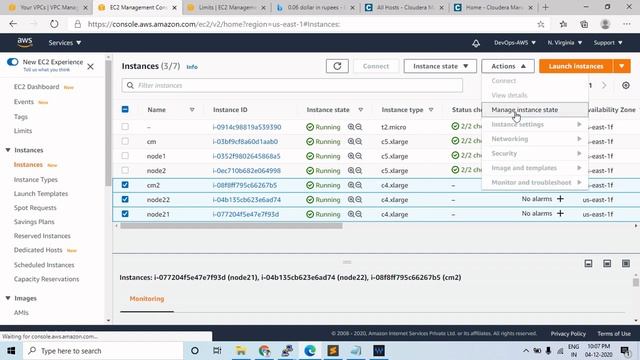Screen dimensions: 640x360
Task: Click the Launch instances button
Action: [576, 66]
